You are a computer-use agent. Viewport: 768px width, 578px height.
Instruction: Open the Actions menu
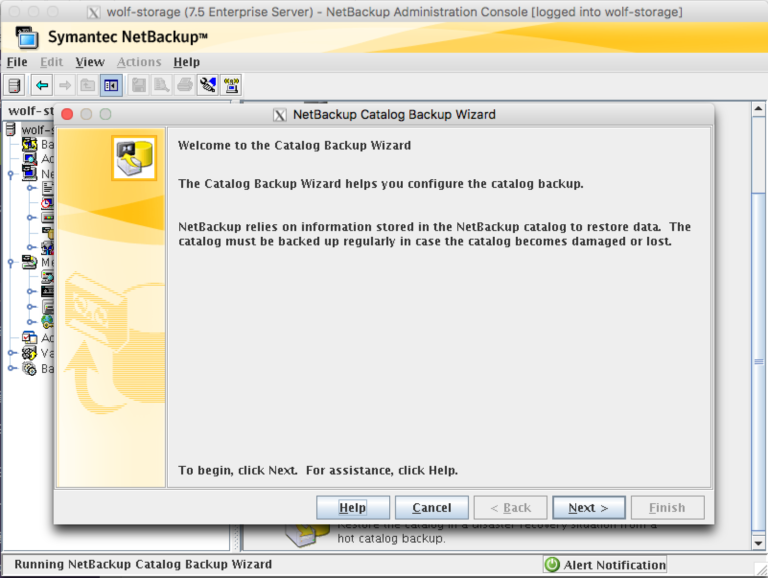[139, 62]
